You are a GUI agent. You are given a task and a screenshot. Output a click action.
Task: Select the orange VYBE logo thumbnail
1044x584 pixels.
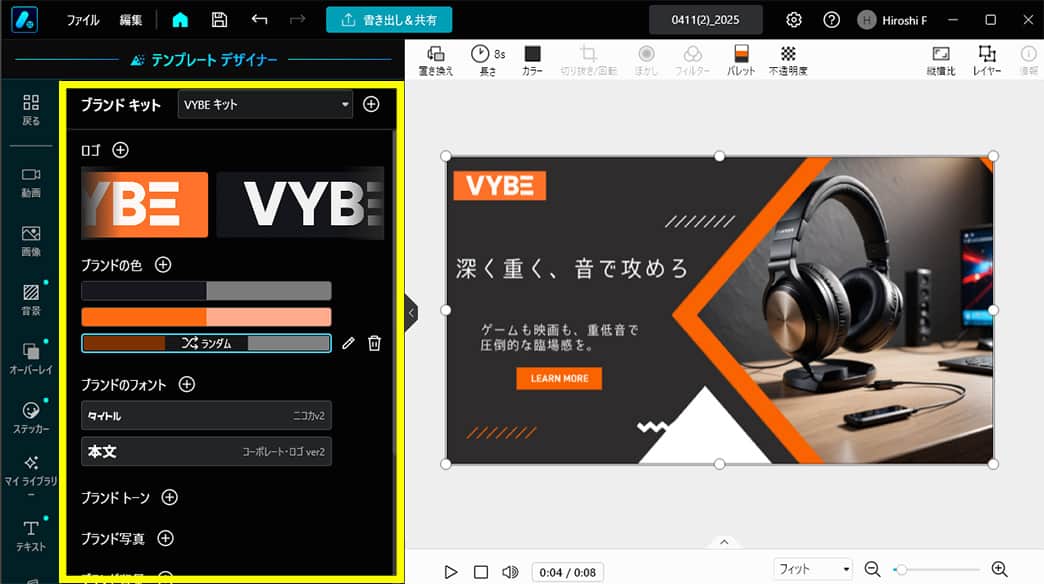pos(144,204)
